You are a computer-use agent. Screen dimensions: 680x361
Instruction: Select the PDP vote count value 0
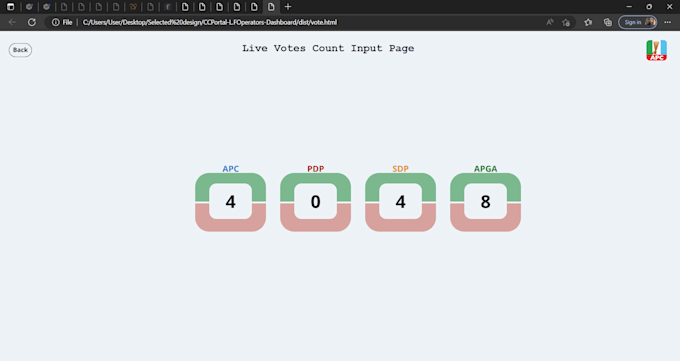pos(315,201)
